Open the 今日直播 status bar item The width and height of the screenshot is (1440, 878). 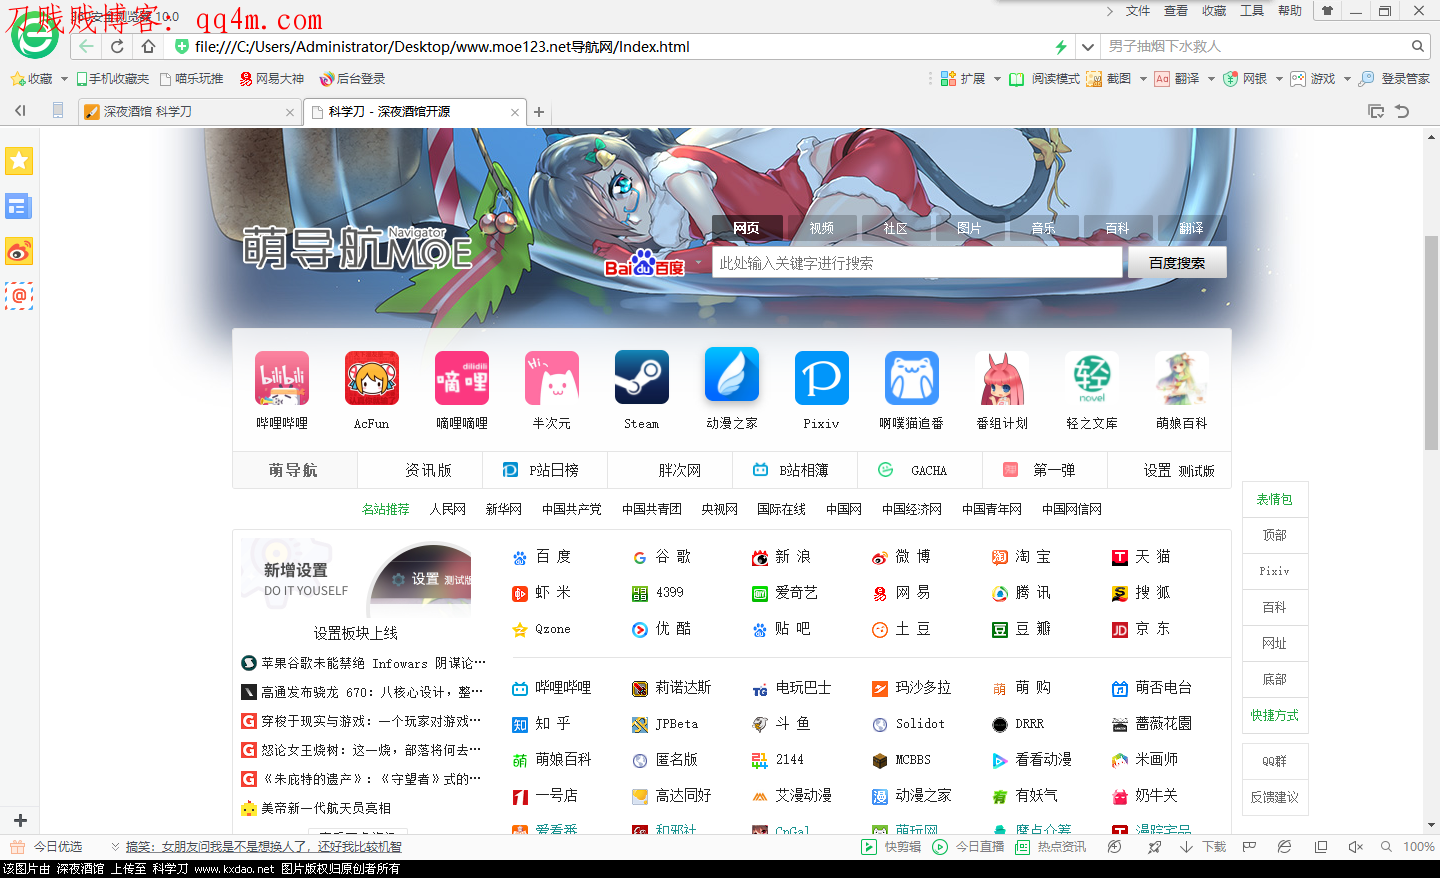(x=969, y=847)
